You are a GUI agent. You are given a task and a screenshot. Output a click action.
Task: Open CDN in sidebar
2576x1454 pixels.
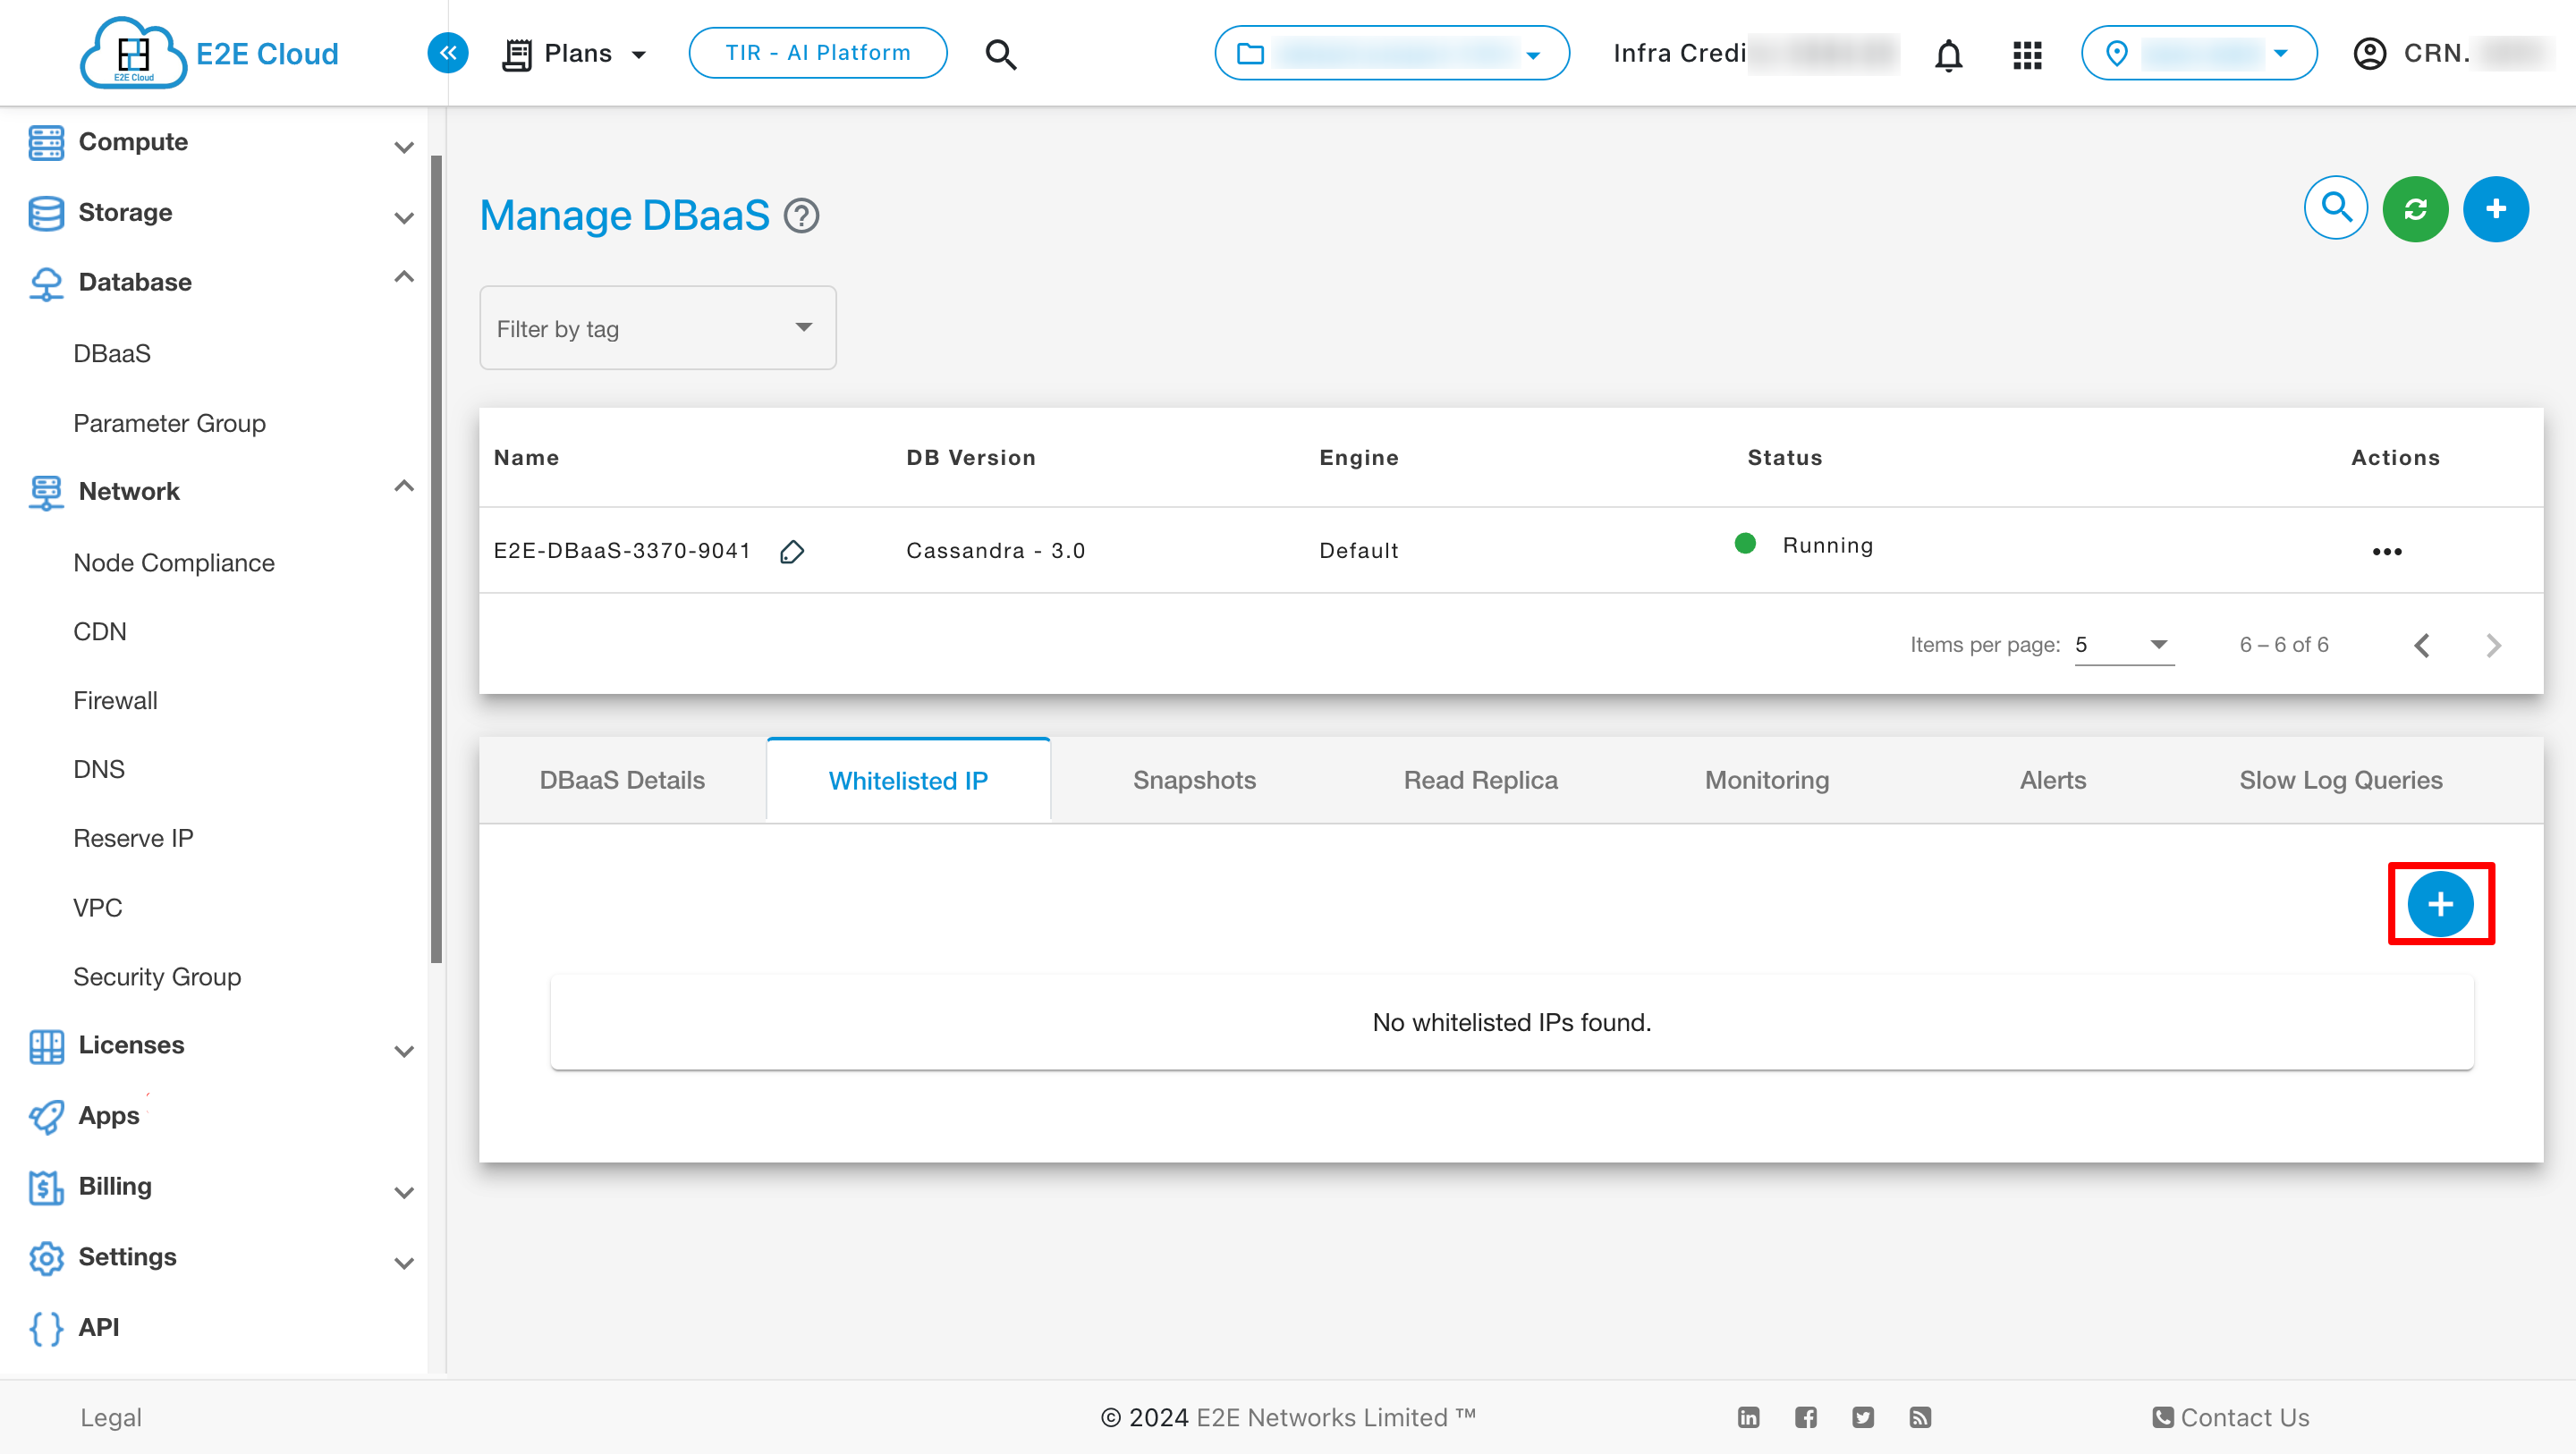tap(100, 632)
